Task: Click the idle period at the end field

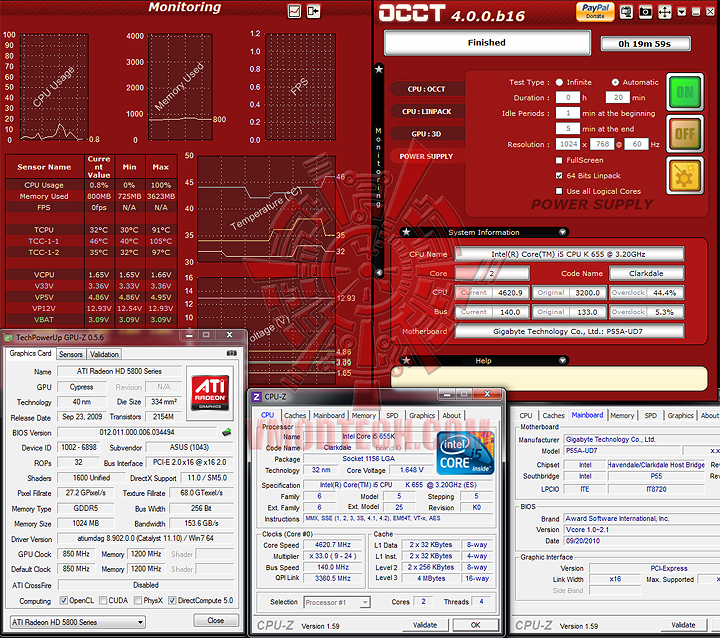Action: 568,129
